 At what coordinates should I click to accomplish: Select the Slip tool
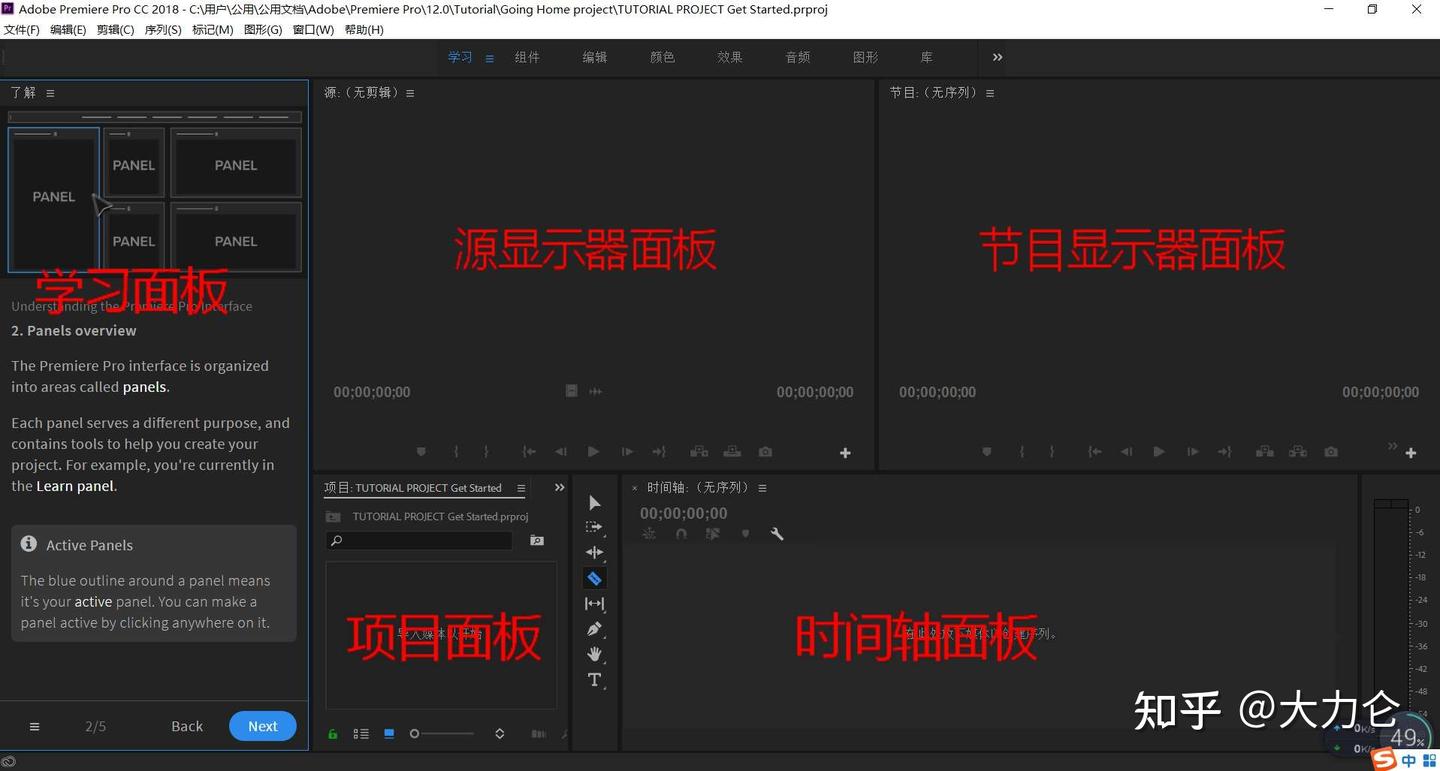[594, 603]
